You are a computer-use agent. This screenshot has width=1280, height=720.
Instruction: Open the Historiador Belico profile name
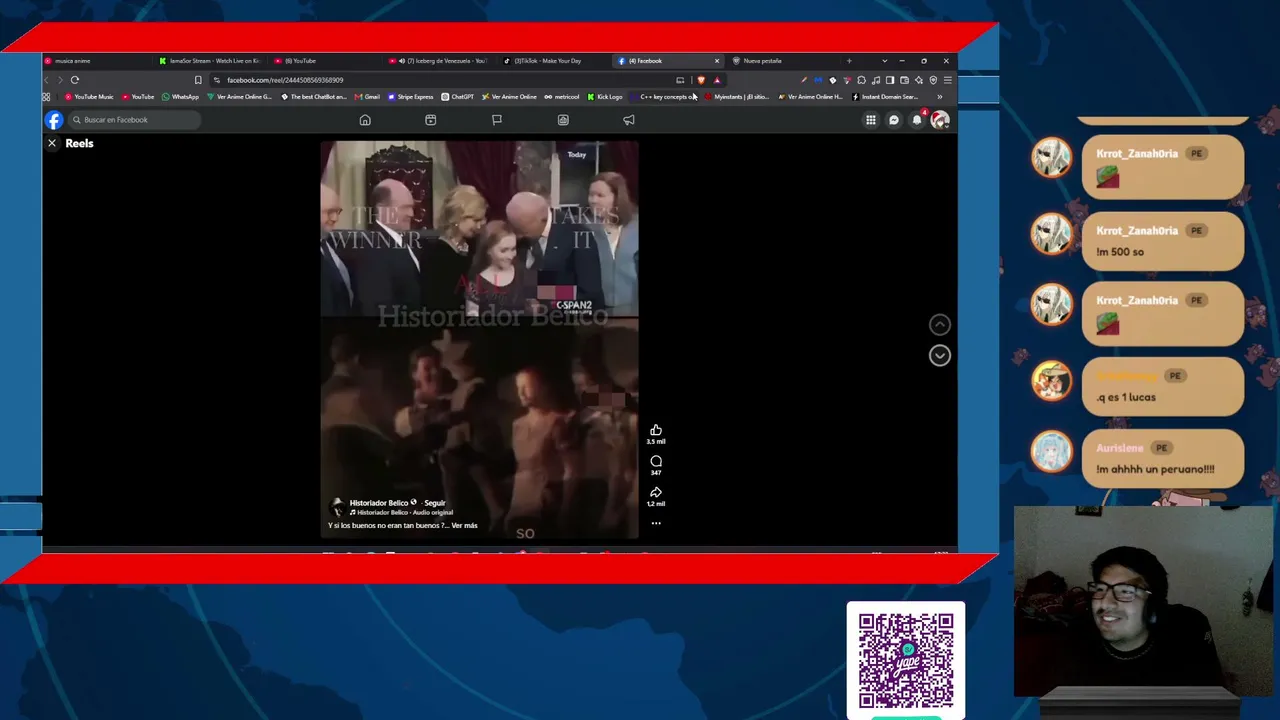tap(379, 503)
